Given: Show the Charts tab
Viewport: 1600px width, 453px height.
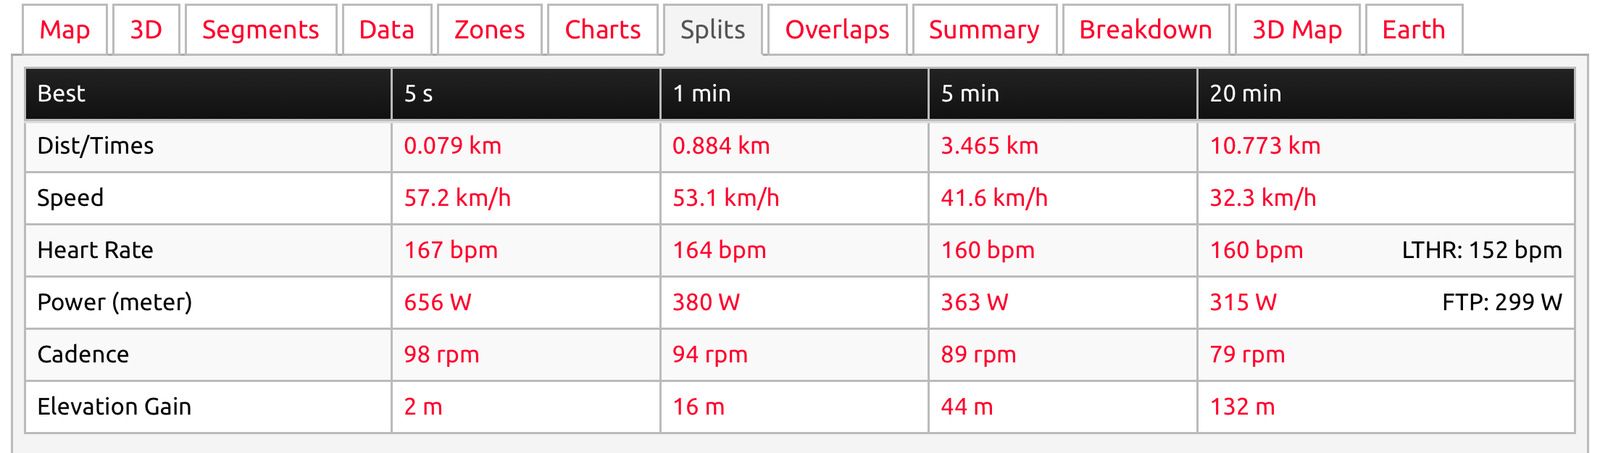Looking at the screenshot, I should (602, 30).
